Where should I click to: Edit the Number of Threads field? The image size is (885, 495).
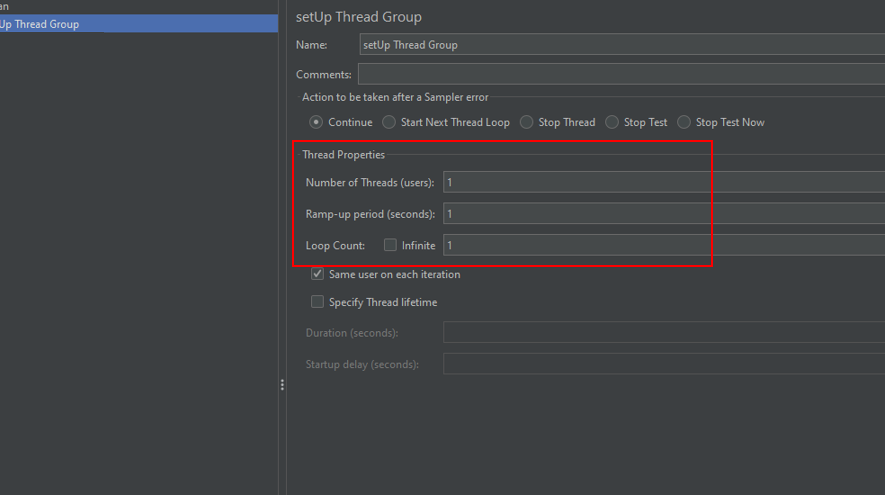tap(664, 182)
